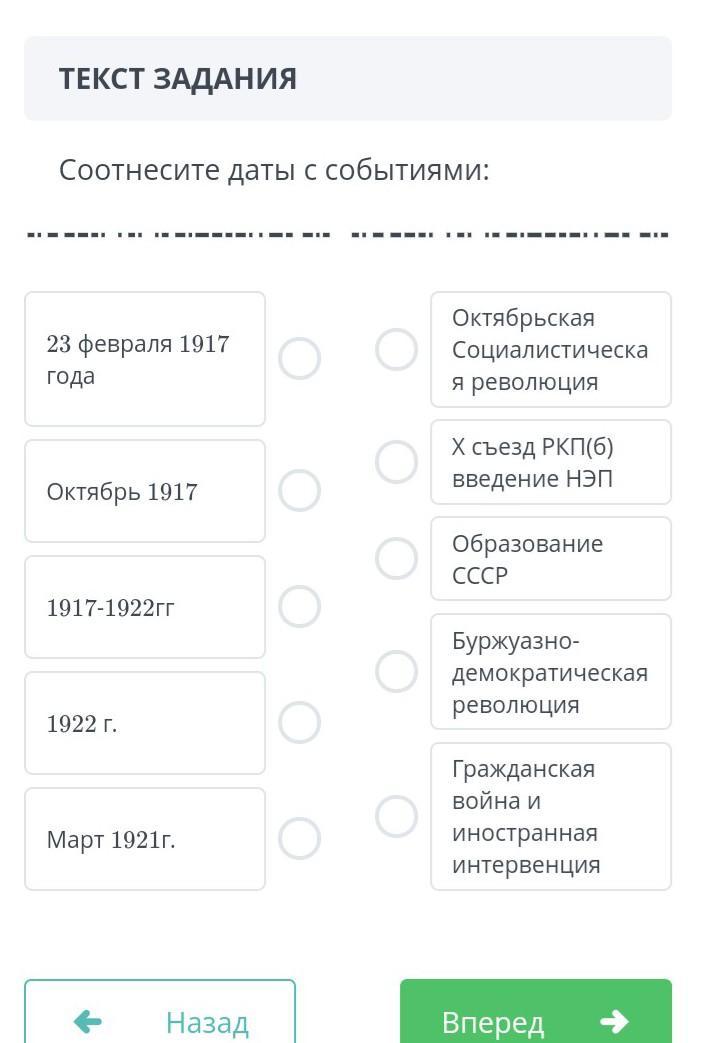Click the Образование СССР event card
This screenshot has width=708, height=1043.
550,559
